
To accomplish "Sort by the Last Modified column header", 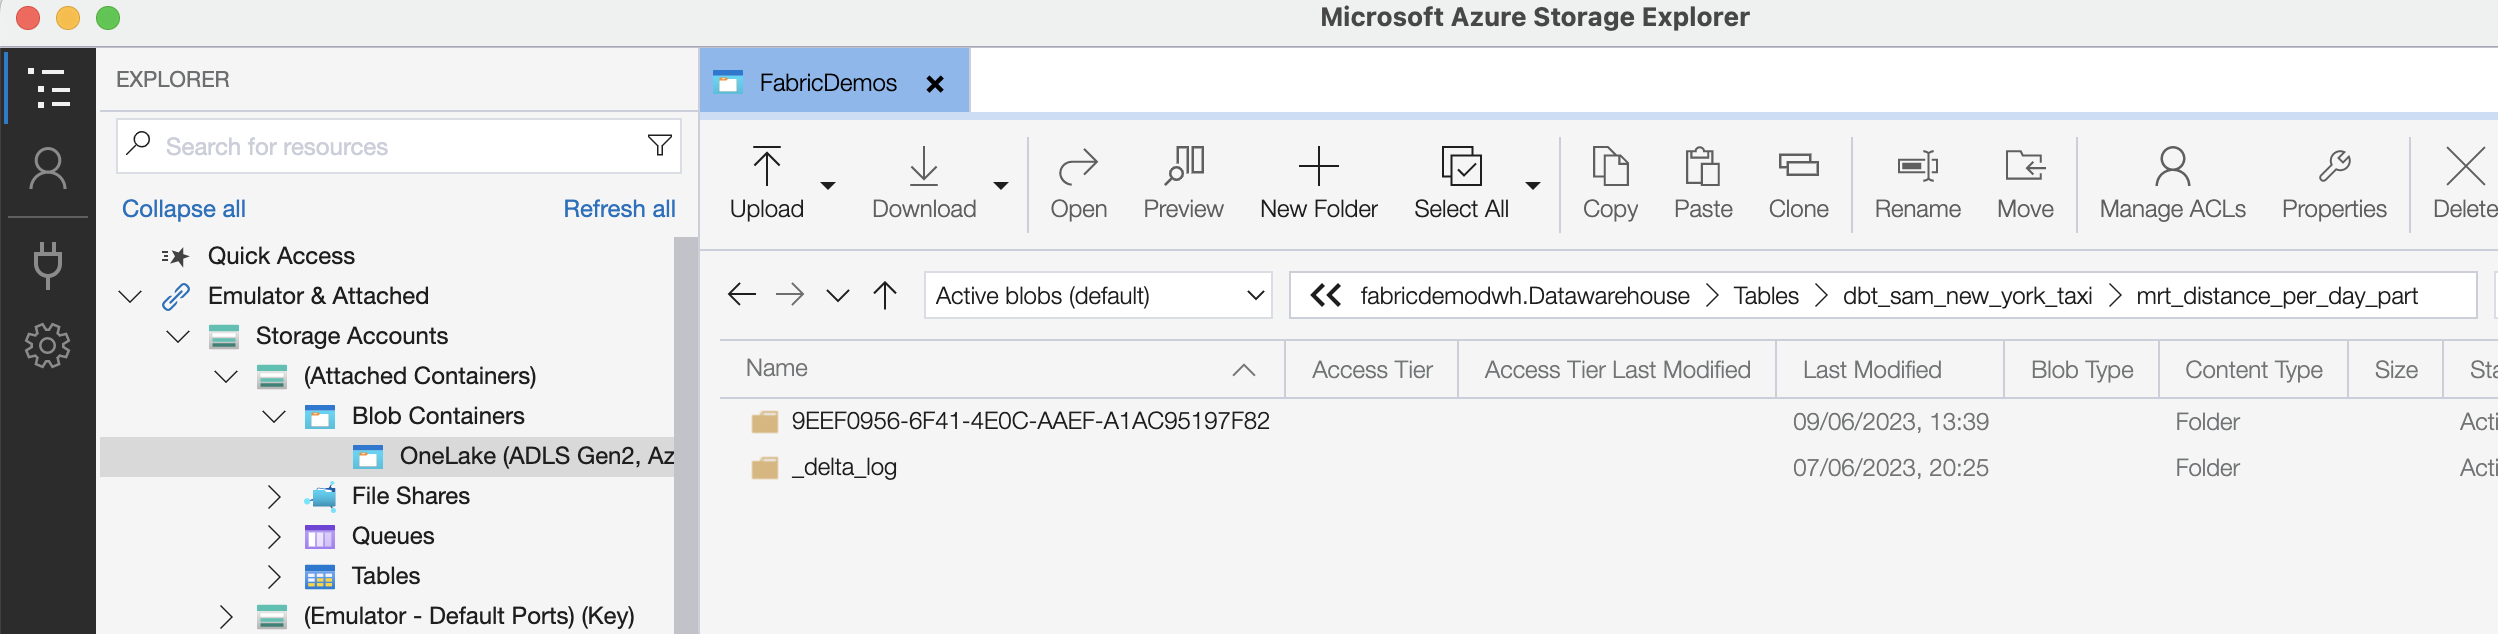I will [1871, 370].
